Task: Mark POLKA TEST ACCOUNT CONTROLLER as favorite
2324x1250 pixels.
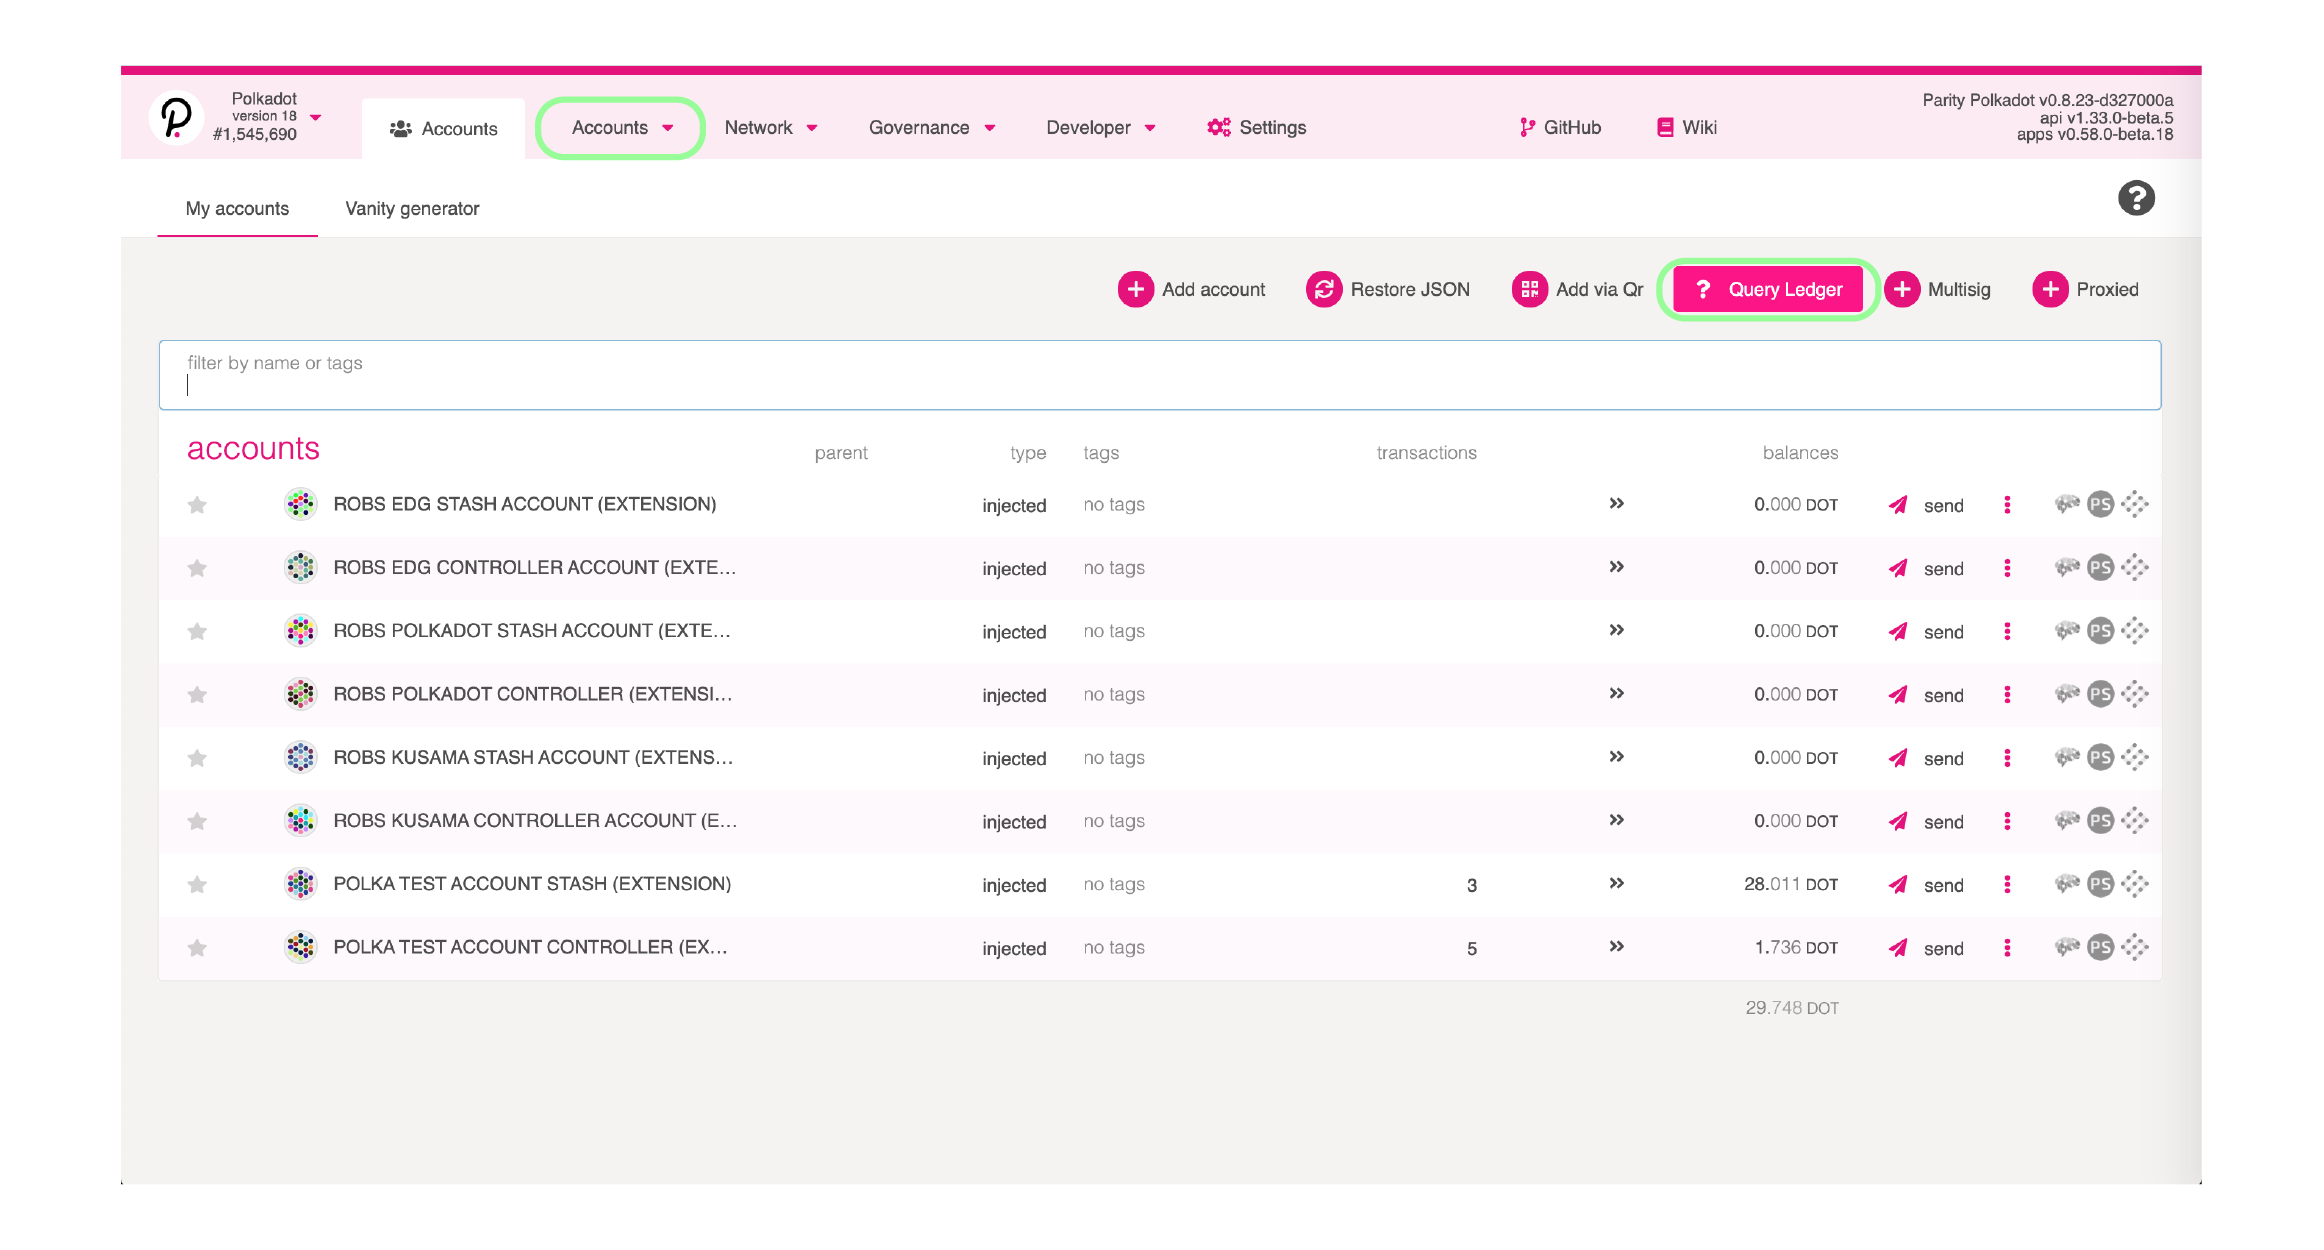Action: [x=197, y=948]
